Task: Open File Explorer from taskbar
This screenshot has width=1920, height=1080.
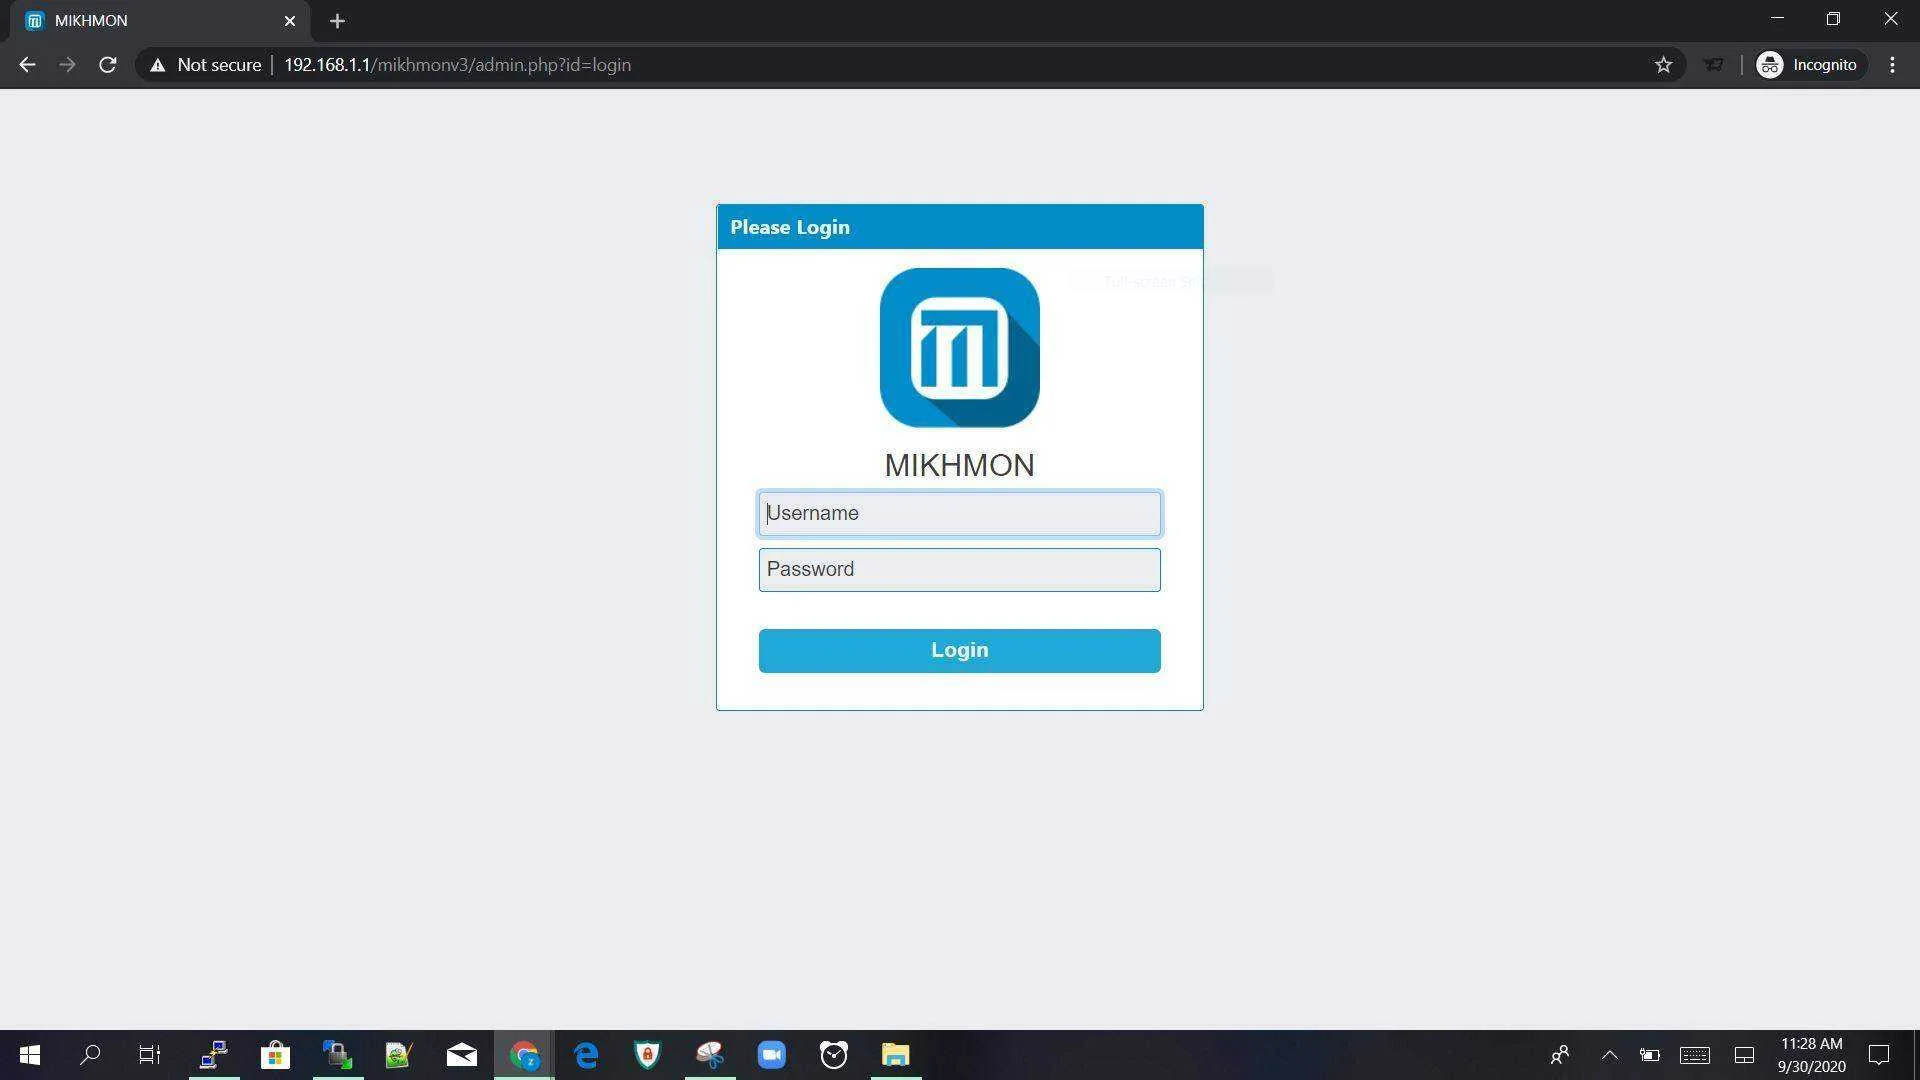Action: [895, 1055]
